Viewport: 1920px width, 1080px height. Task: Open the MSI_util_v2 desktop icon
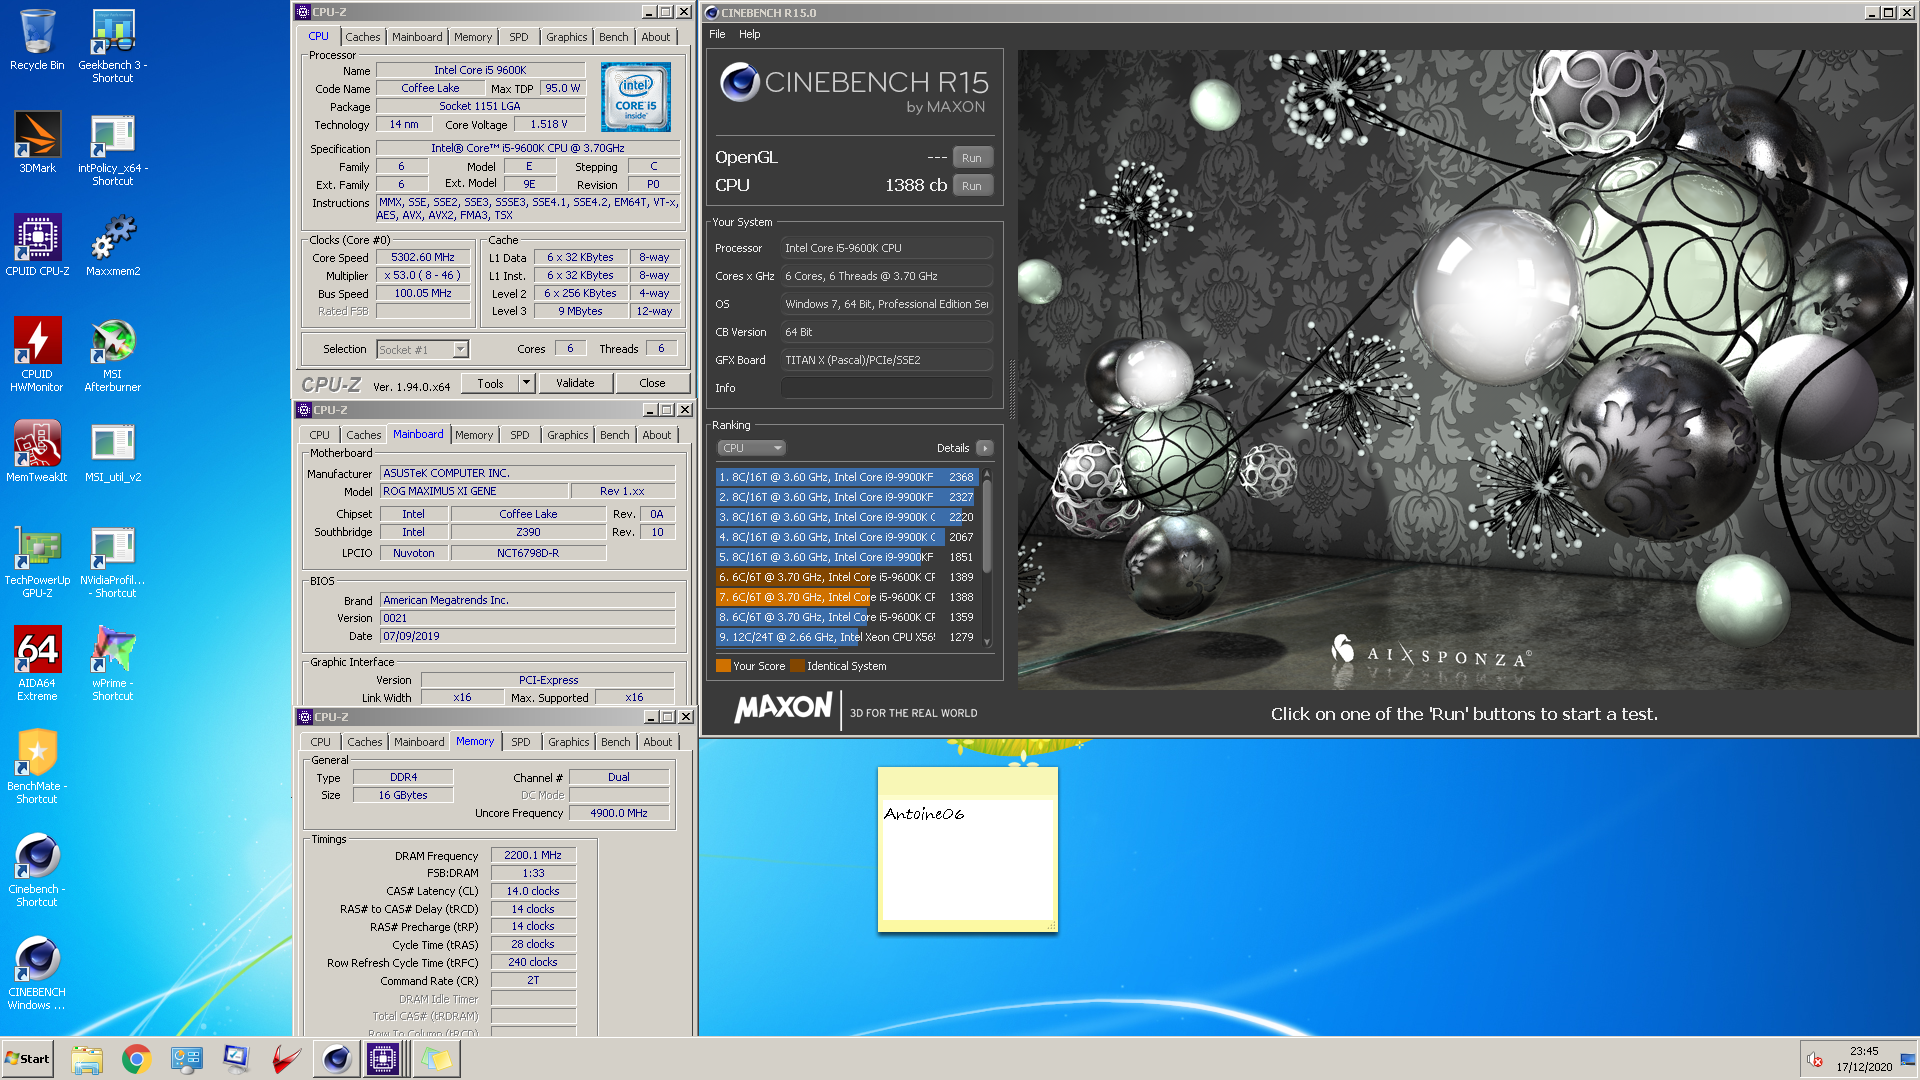coord(113,451)
